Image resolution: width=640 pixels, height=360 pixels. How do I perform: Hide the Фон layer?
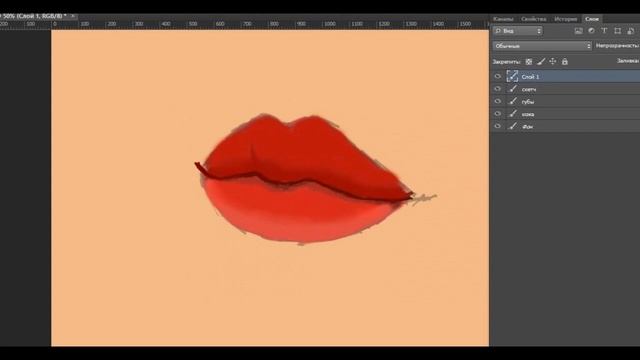498,126
